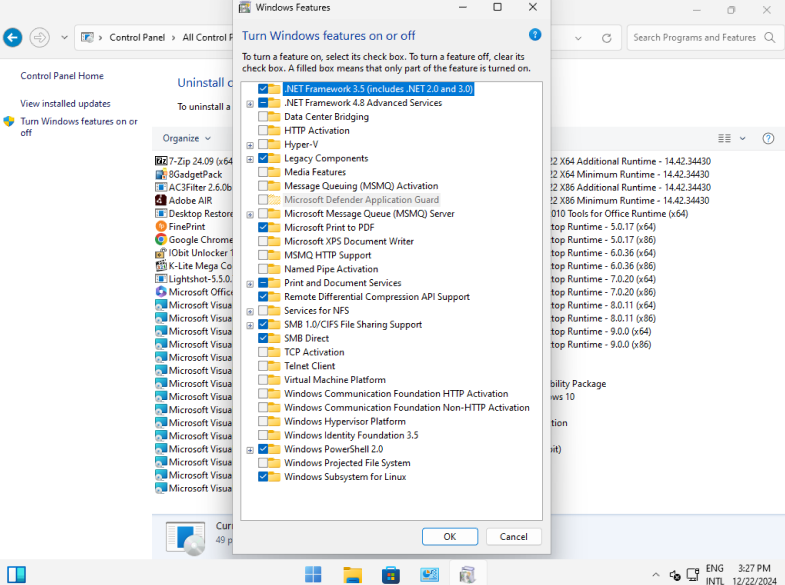Expand the Services for NFS node

(250, 312)
